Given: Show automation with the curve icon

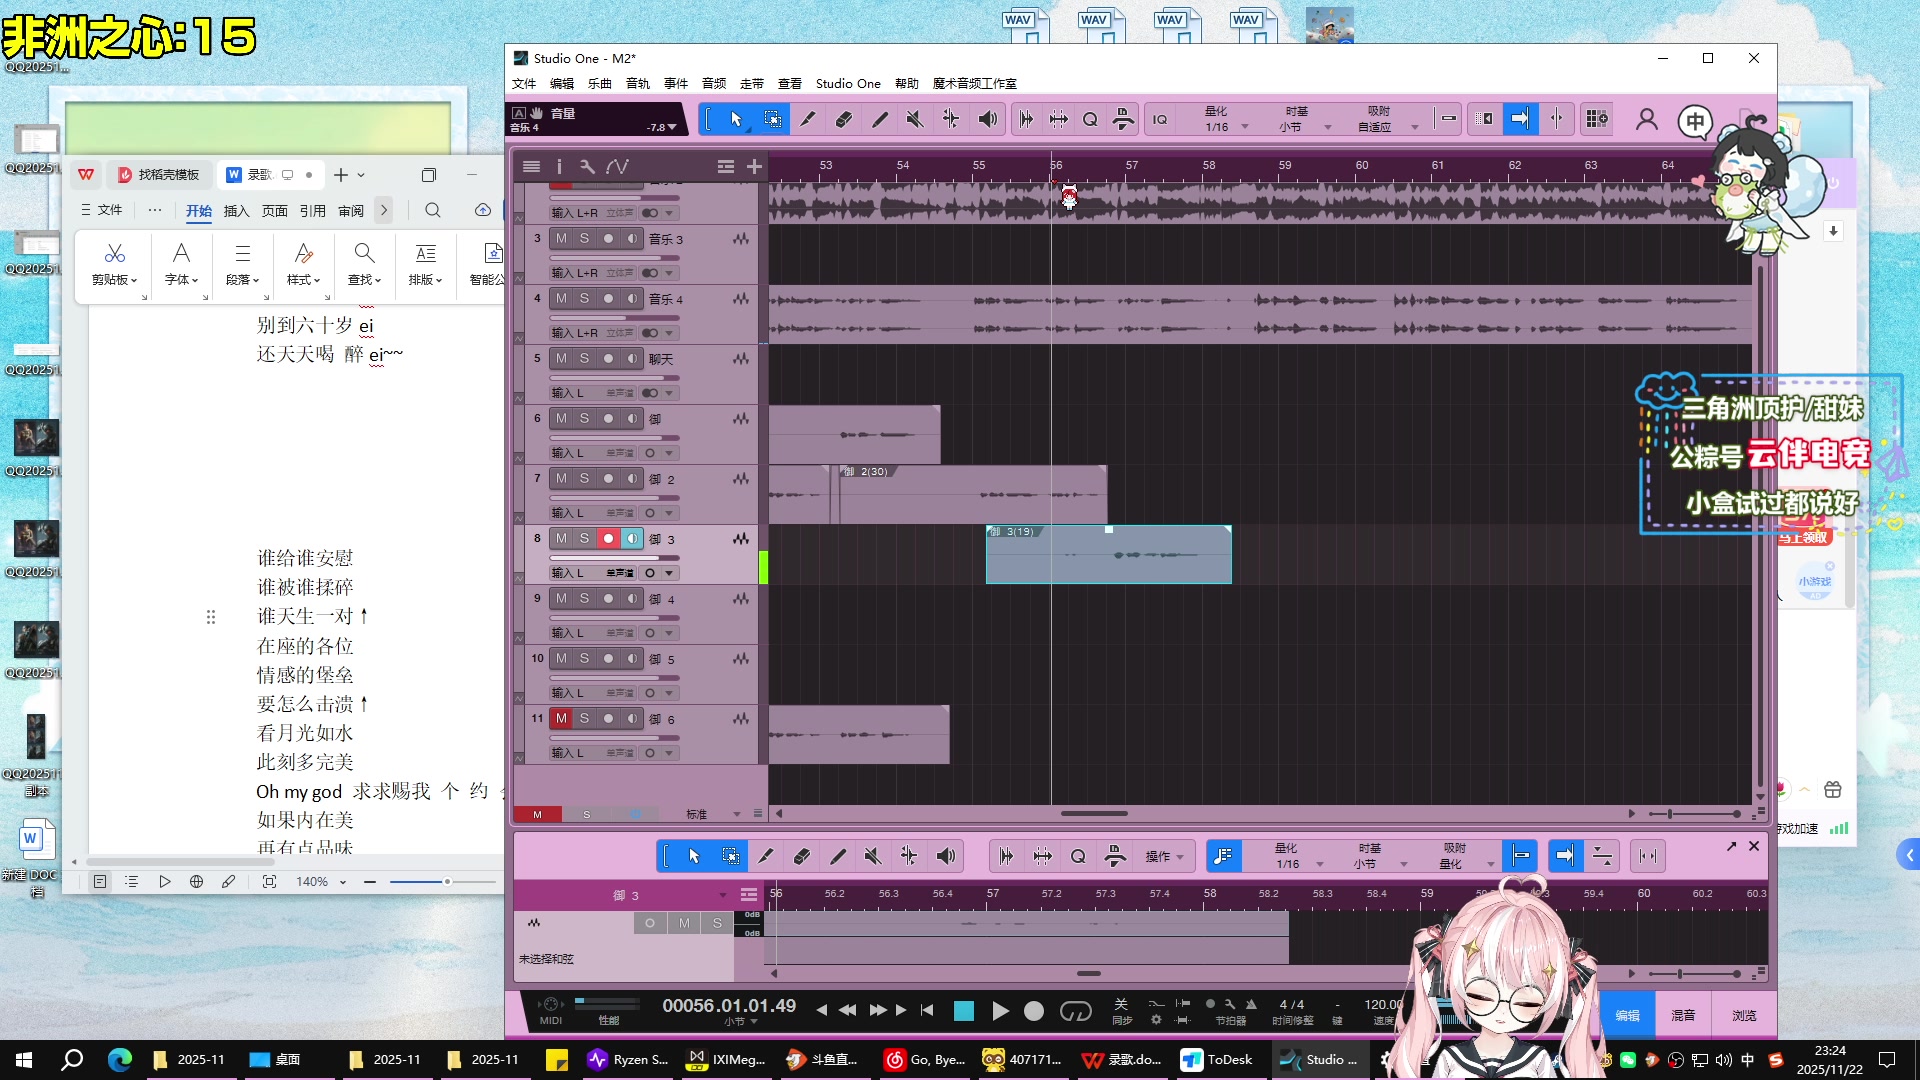Looking at the screenshot, I should coord(618,167).
